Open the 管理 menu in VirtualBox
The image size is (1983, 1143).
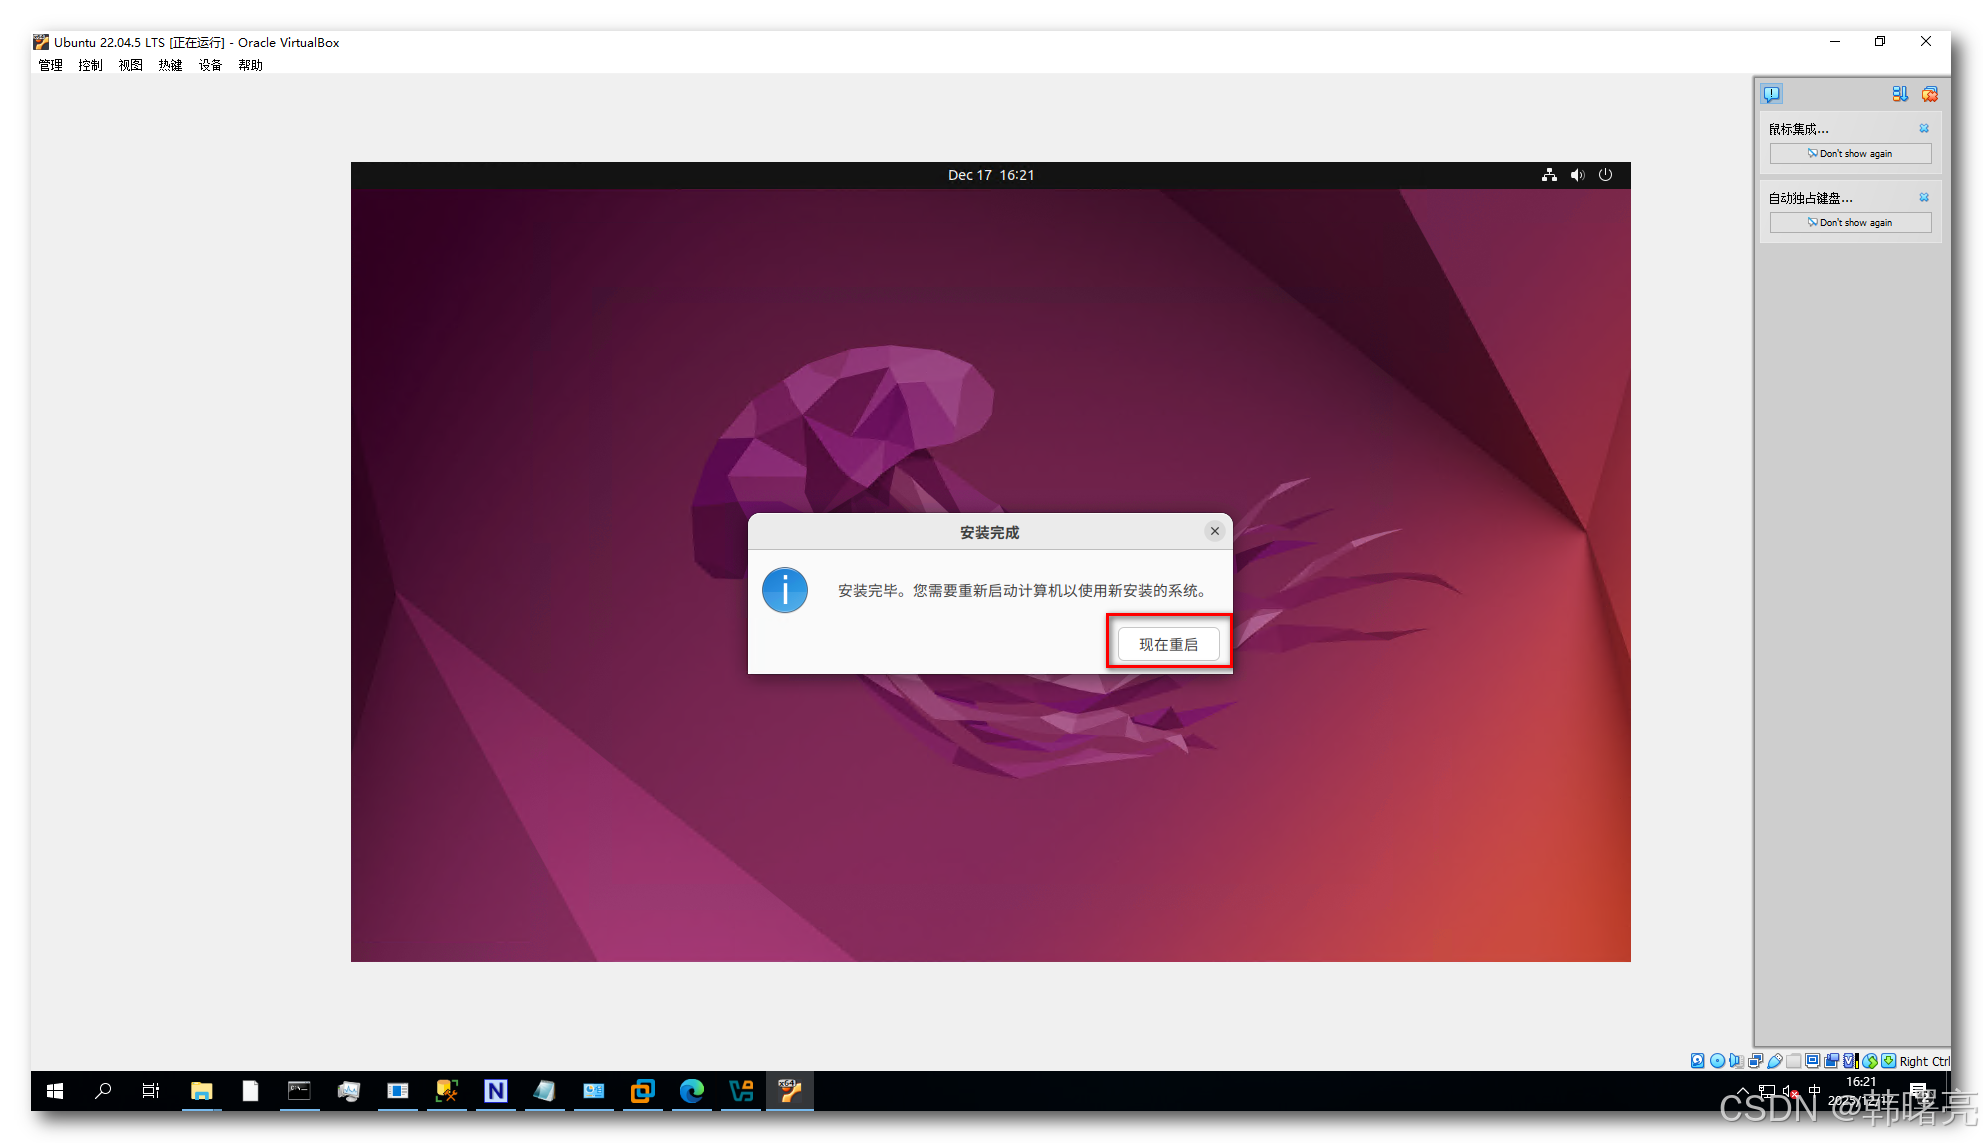50,65
